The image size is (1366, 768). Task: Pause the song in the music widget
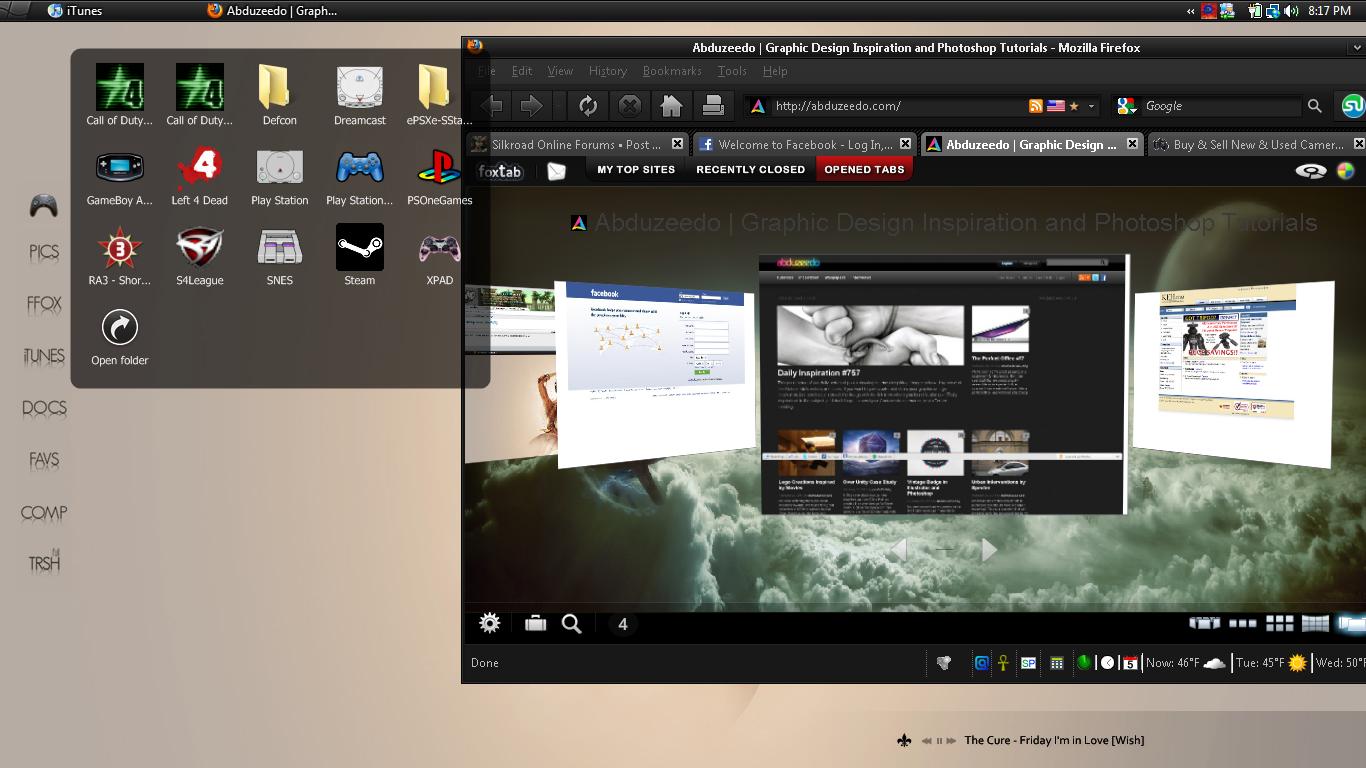939,741
